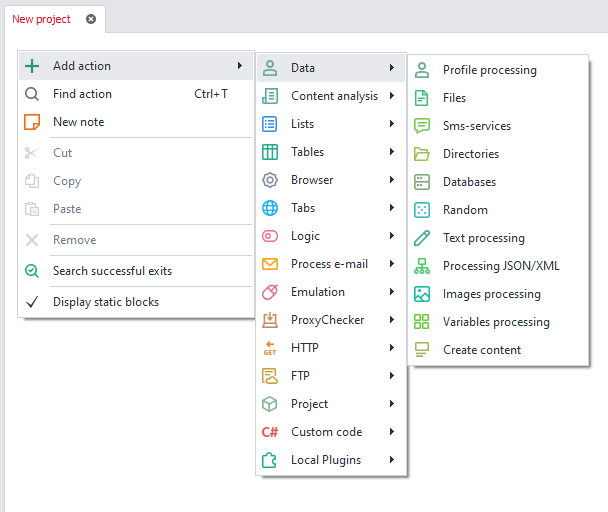
Task: Expand the Lists submenu arrow
Action: (x=392, y=124)
